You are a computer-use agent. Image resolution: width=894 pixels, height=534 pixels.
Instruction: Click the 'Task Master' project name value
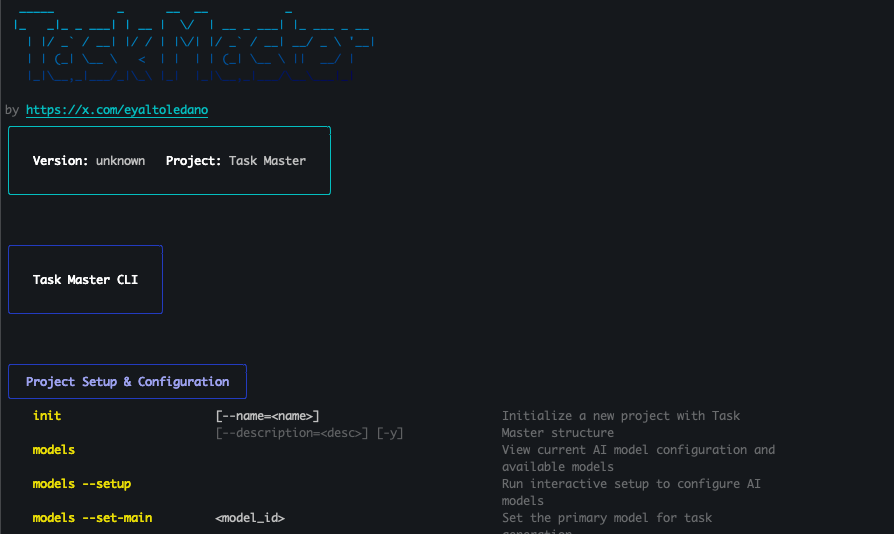click(x=267, y=161)
